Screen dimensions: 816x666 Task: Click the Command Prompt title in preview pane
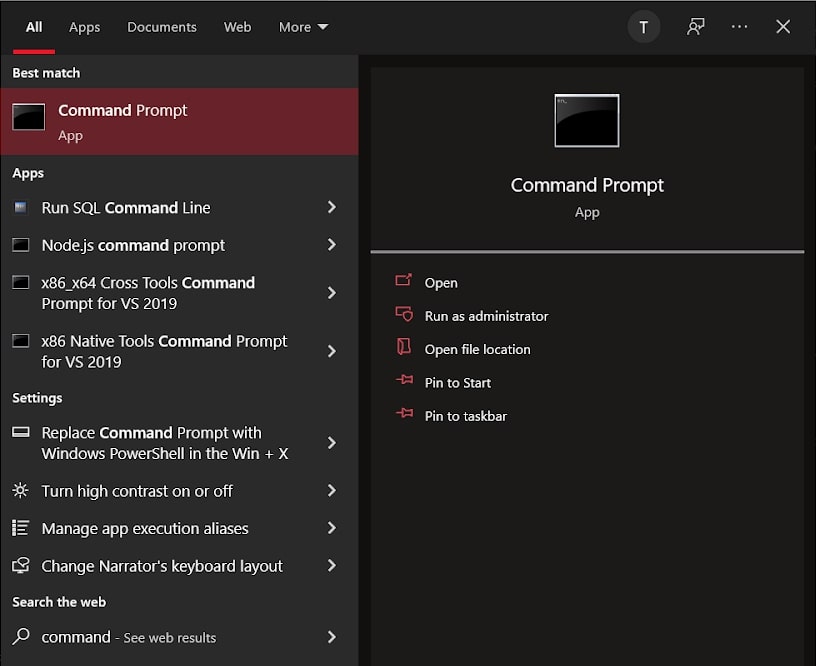pos(587,185)
